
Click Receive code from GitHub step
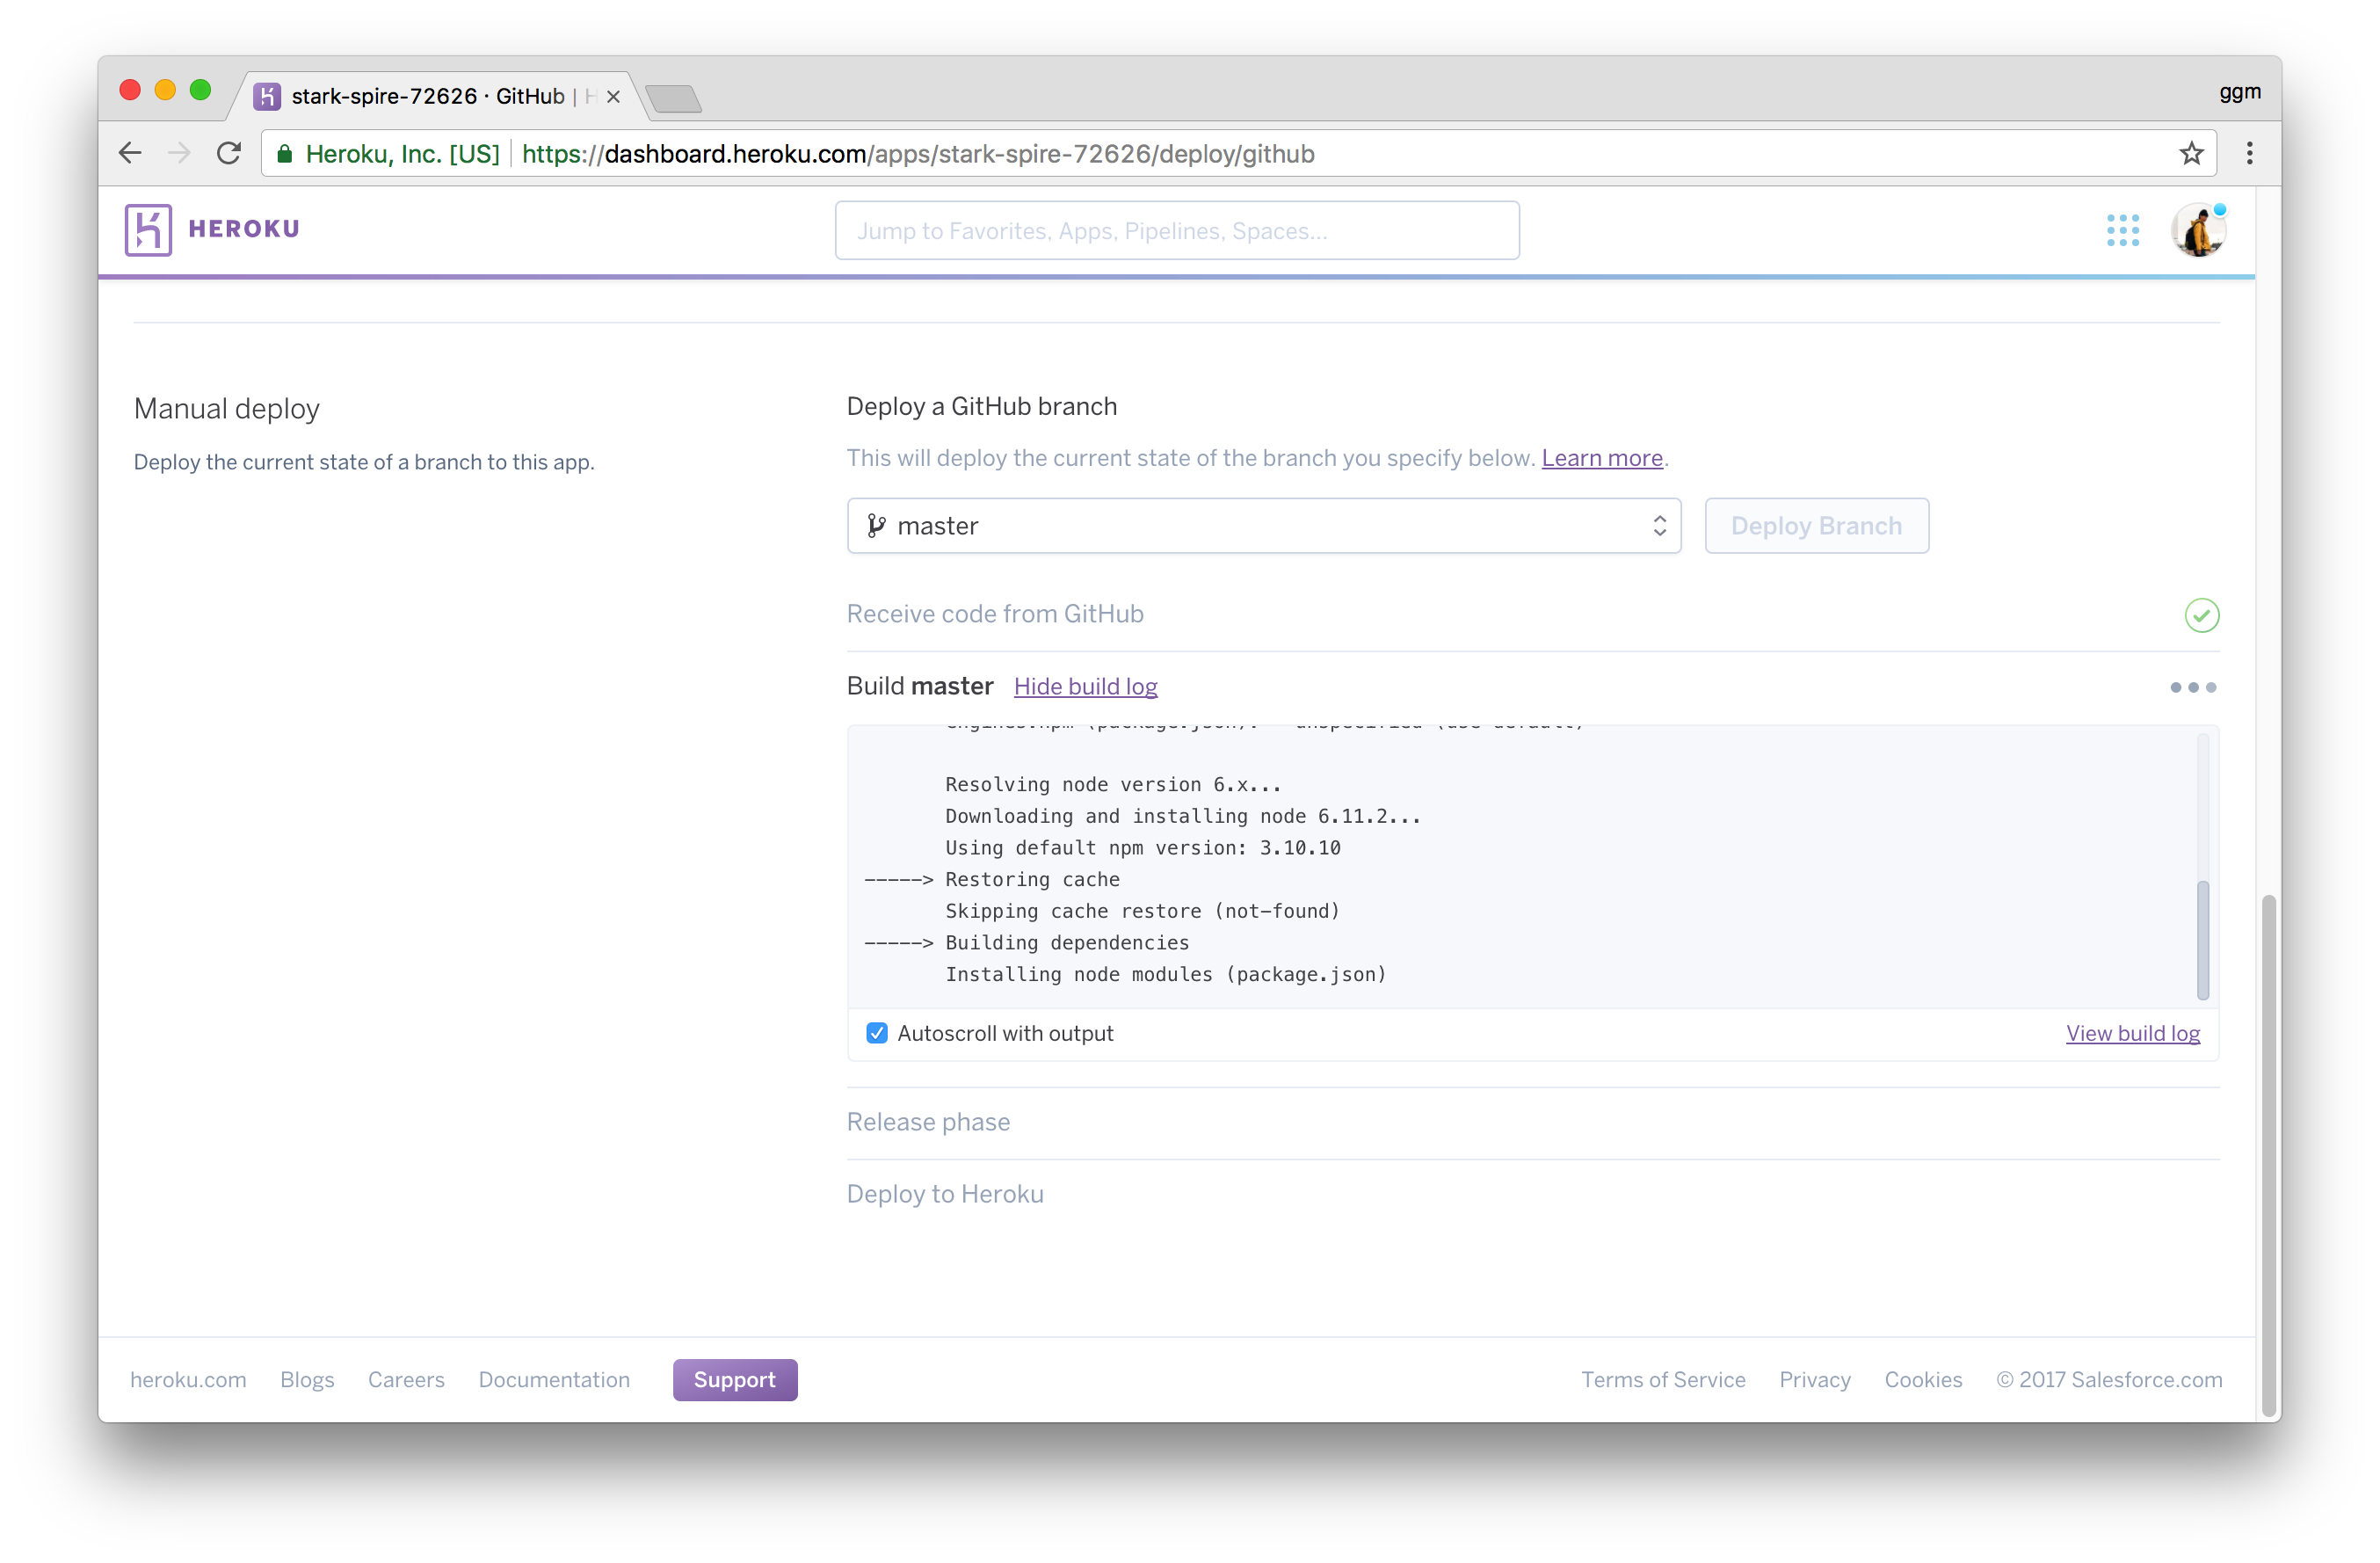[x=995, y=614]
